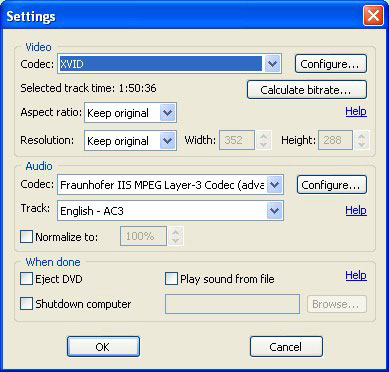The height and width of the screenshot is (372, 389).
Task: Click the audio Configure button
Action: point(332,185)
